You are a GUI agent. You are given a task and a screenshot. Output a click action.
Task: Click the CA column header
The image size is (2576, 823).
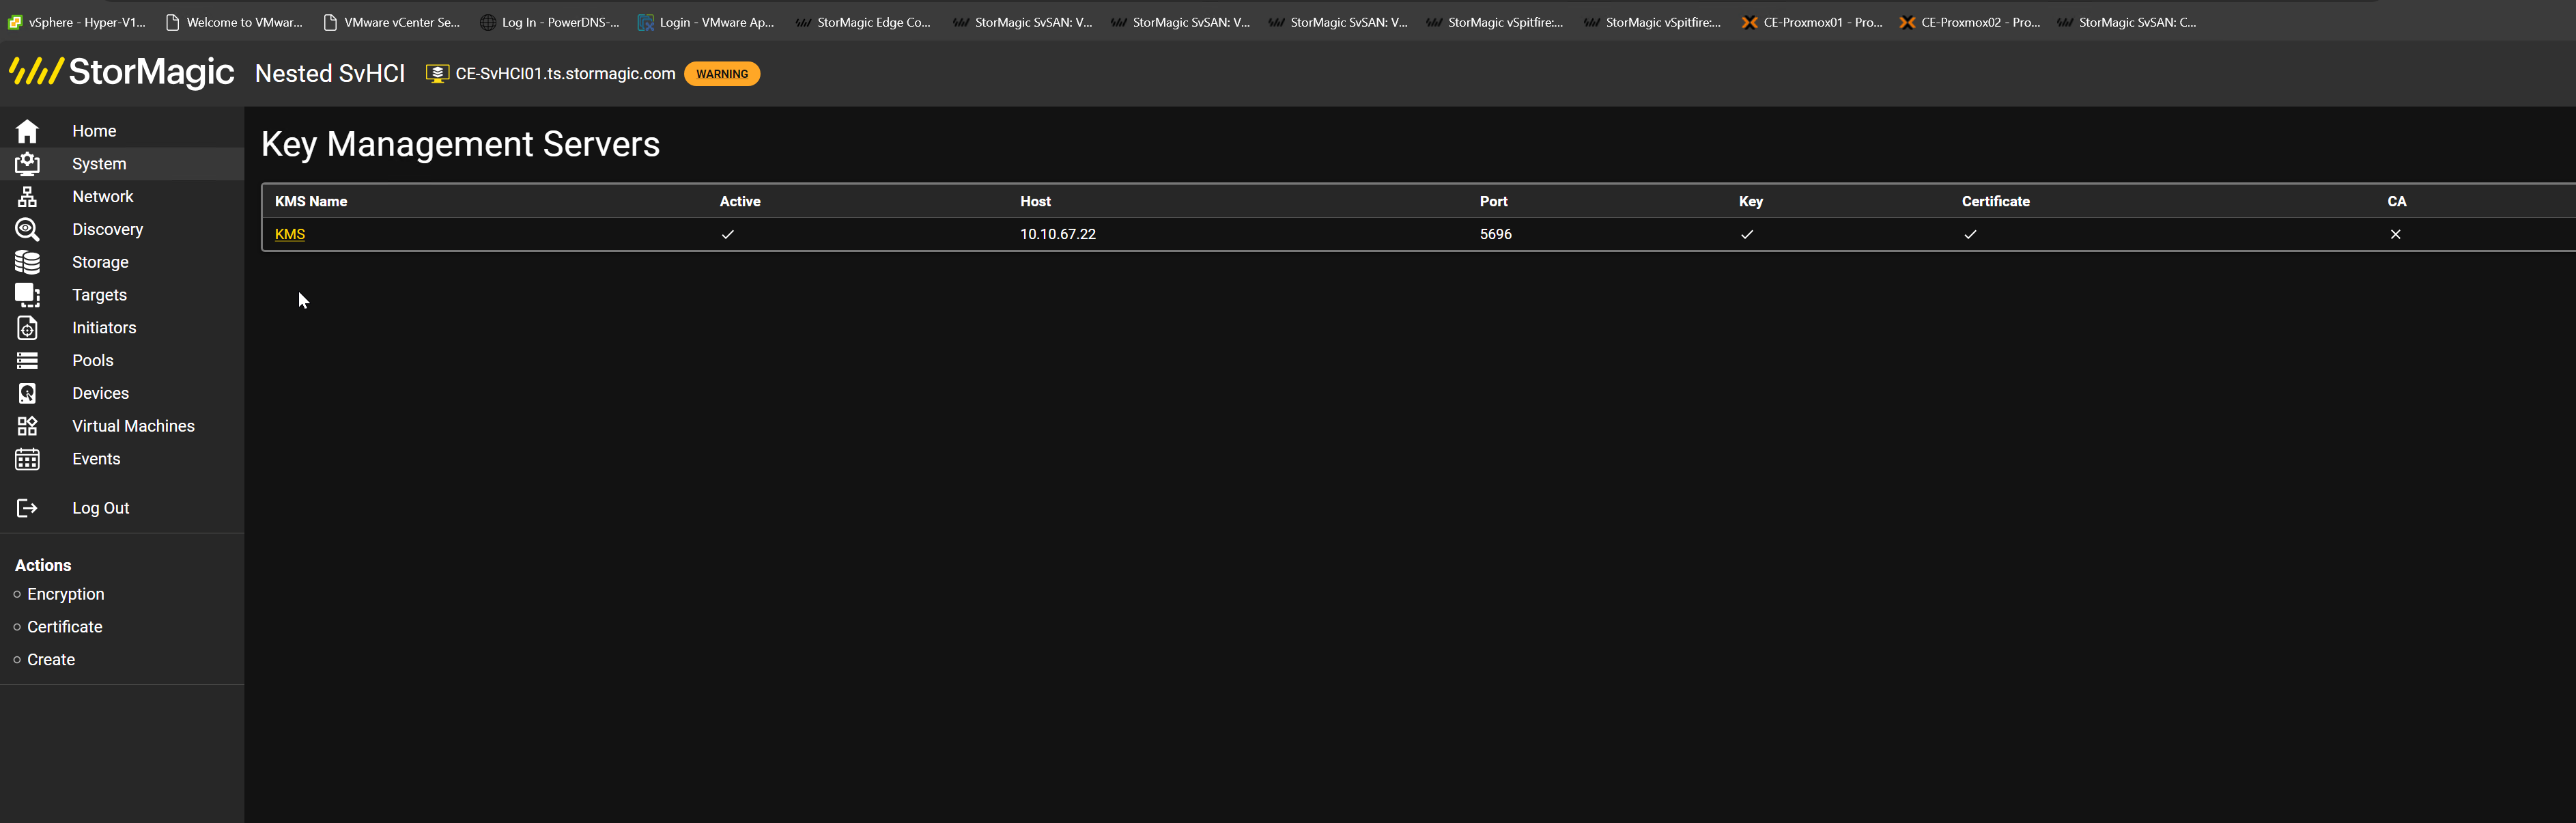[x=2397, y=201]
